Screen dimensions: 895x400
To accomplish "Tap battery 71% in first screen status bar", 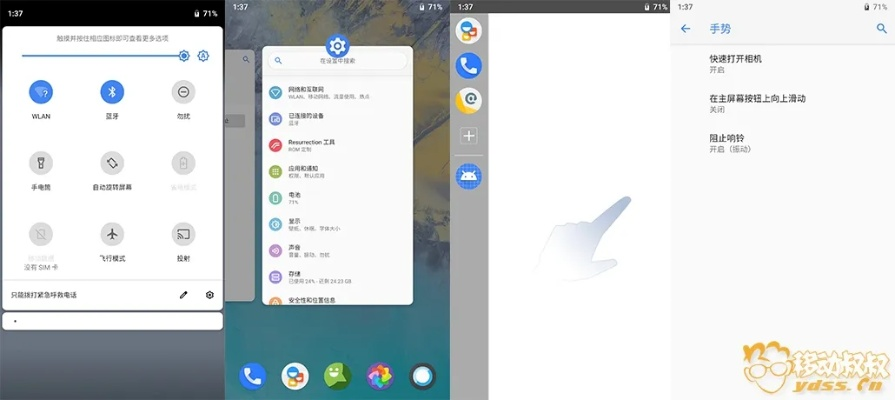I will point(206,13).
